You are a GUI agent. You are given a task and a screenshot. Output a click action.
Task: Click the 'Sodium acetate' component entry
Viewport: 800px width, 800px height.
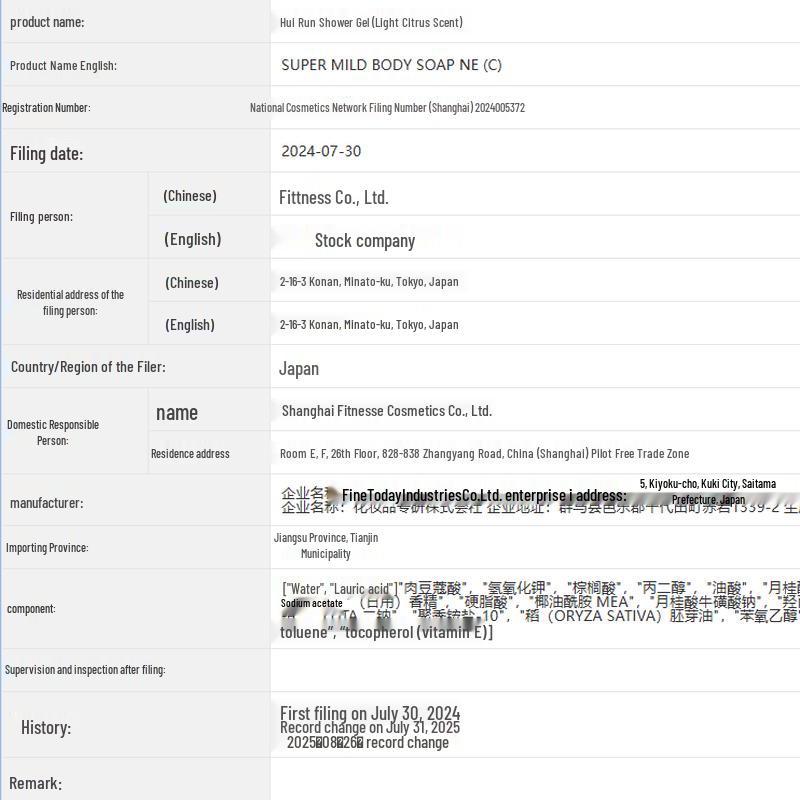(311, 603)
